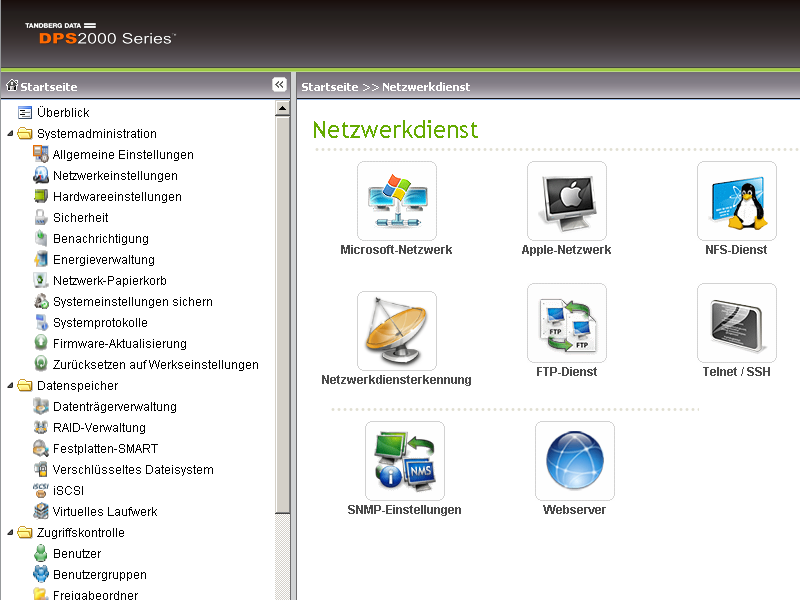Click the Virtuelles Laufwerk icon
Screen dimensions: 800x600
tap(41, 511)
